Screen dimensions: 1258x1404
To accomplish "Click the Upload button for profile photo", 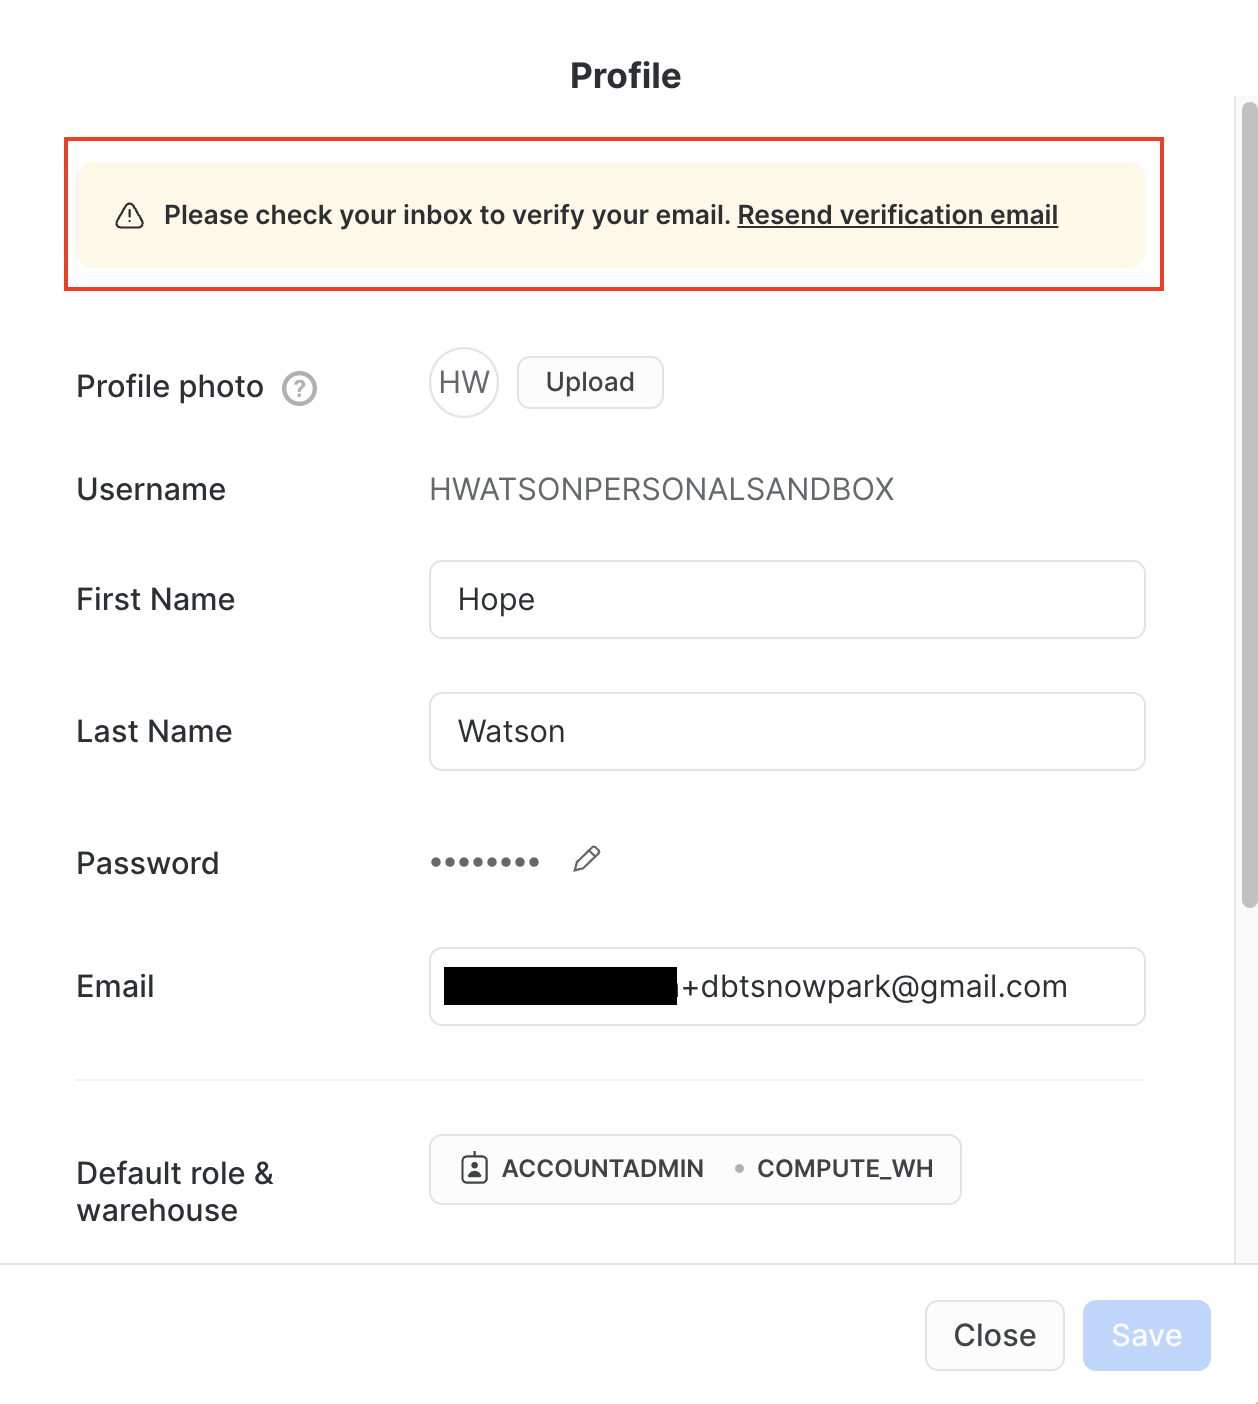I will (590, 382).
